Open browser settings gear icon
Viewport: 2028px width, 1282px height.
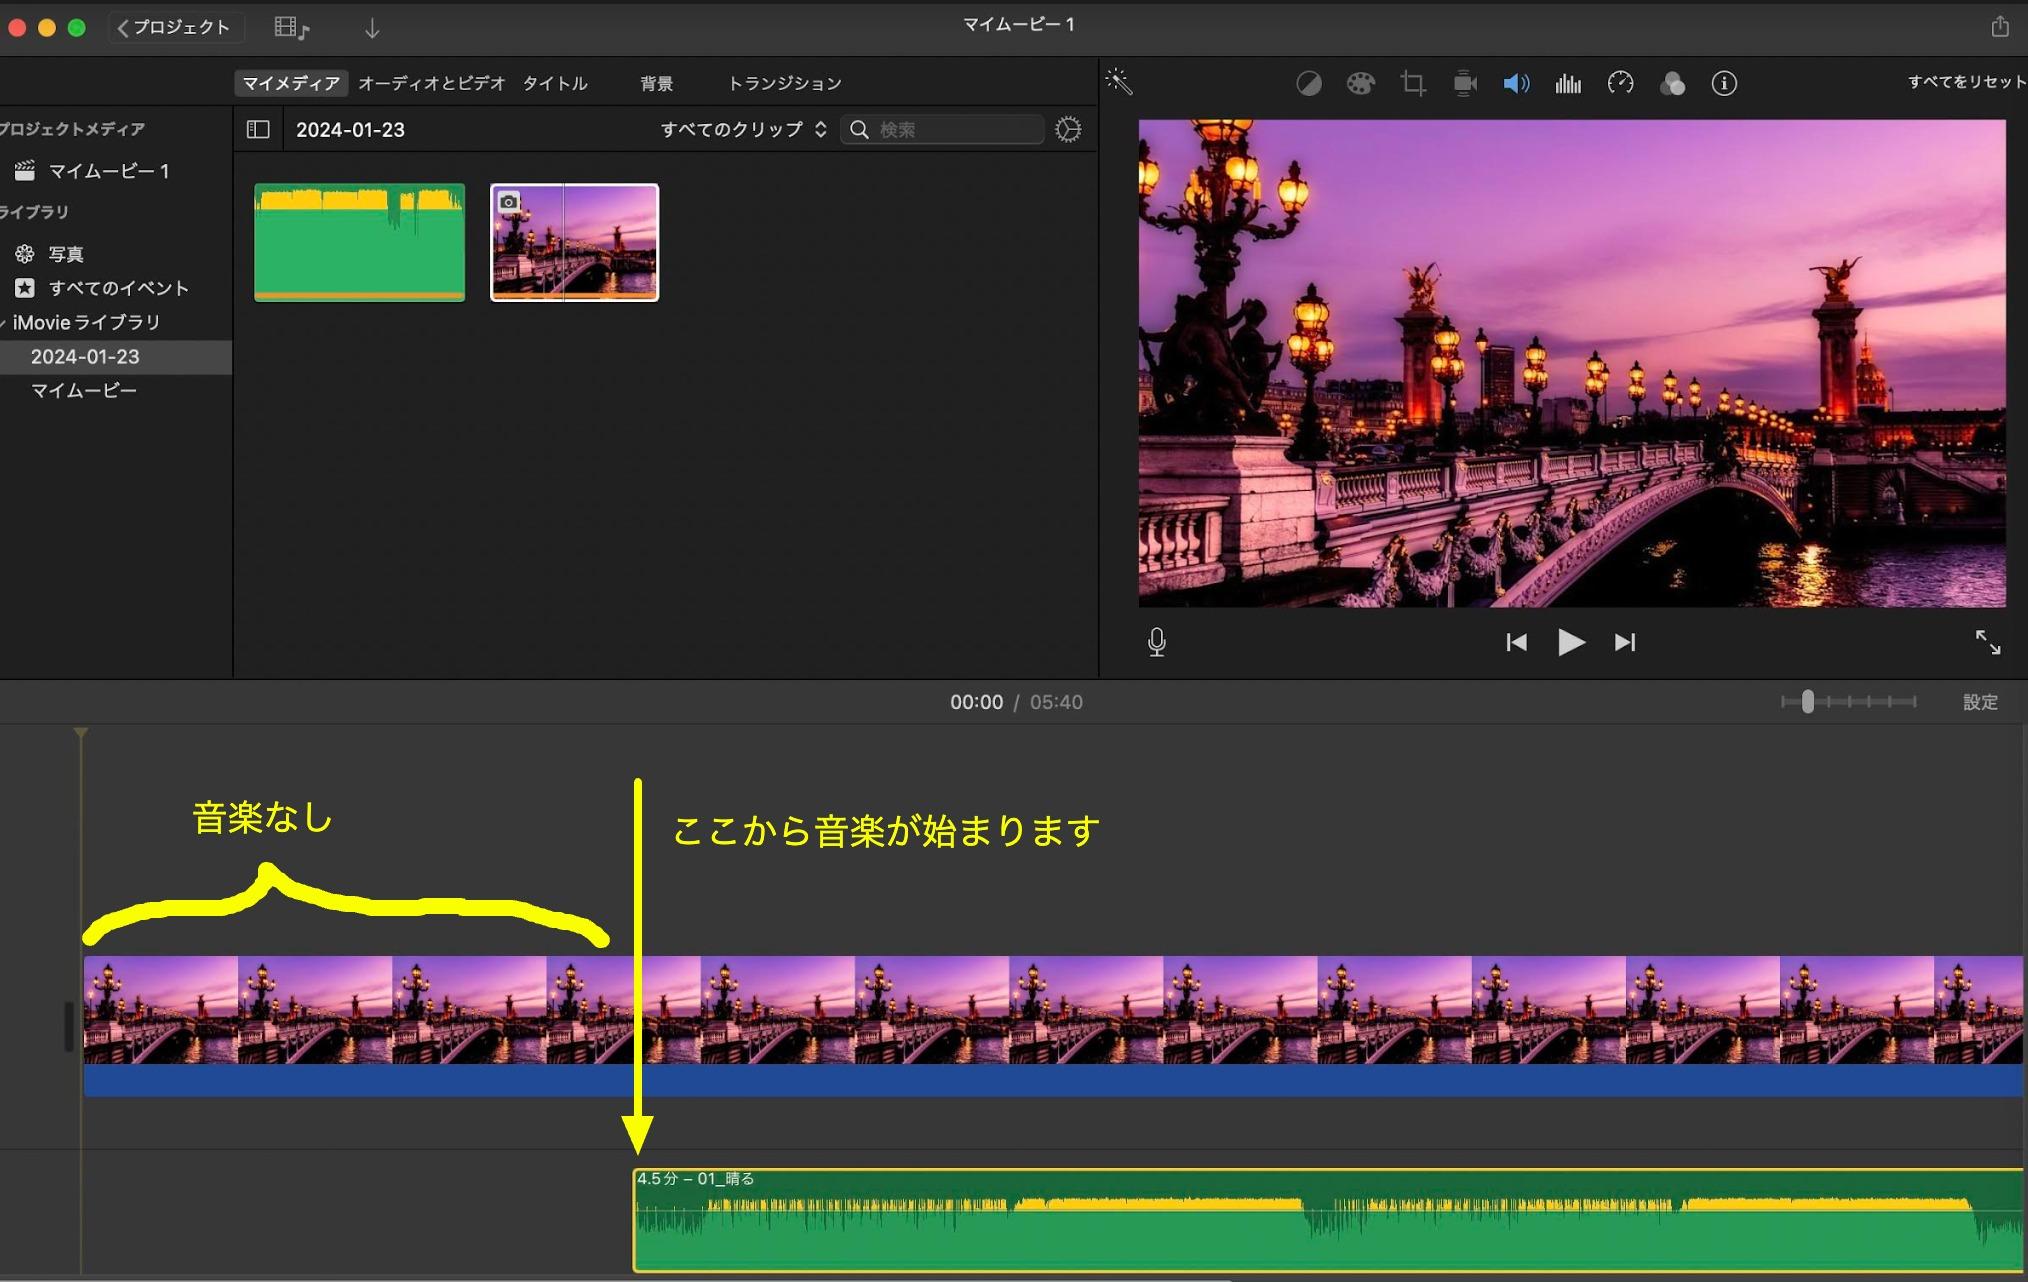[1068, 129]
